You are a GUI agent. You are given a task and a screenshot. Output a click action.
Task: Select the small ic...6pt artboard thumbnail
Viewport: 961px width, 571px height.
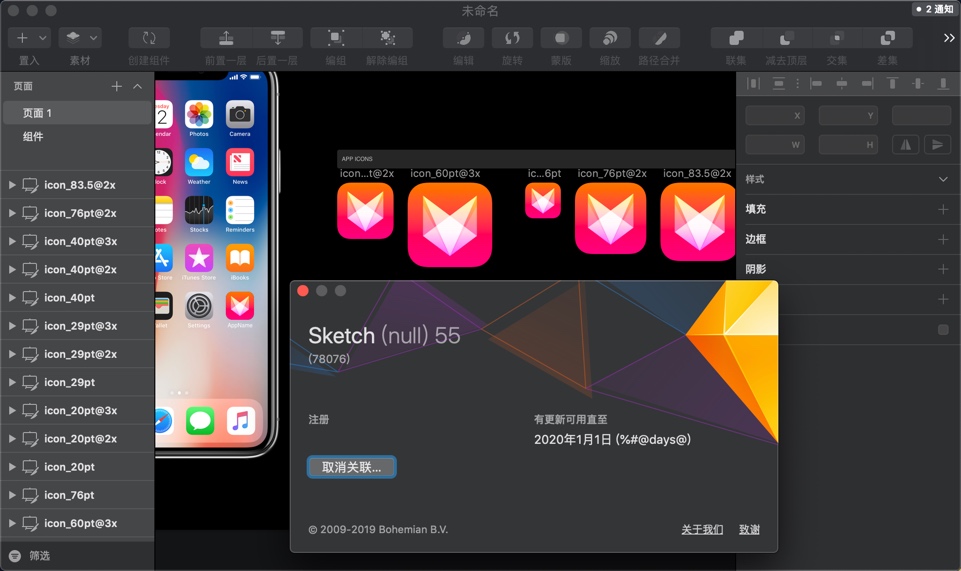tap(543, 200)
